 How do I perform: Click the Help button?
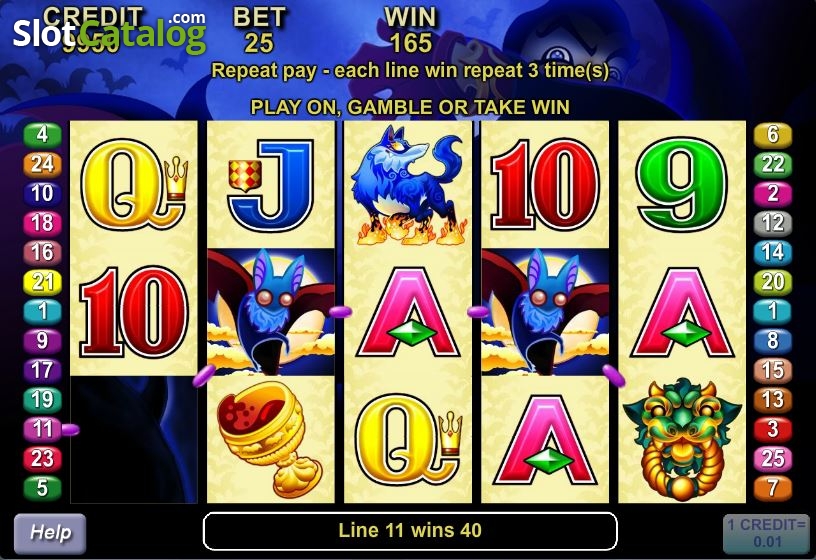tap(50, 533)
